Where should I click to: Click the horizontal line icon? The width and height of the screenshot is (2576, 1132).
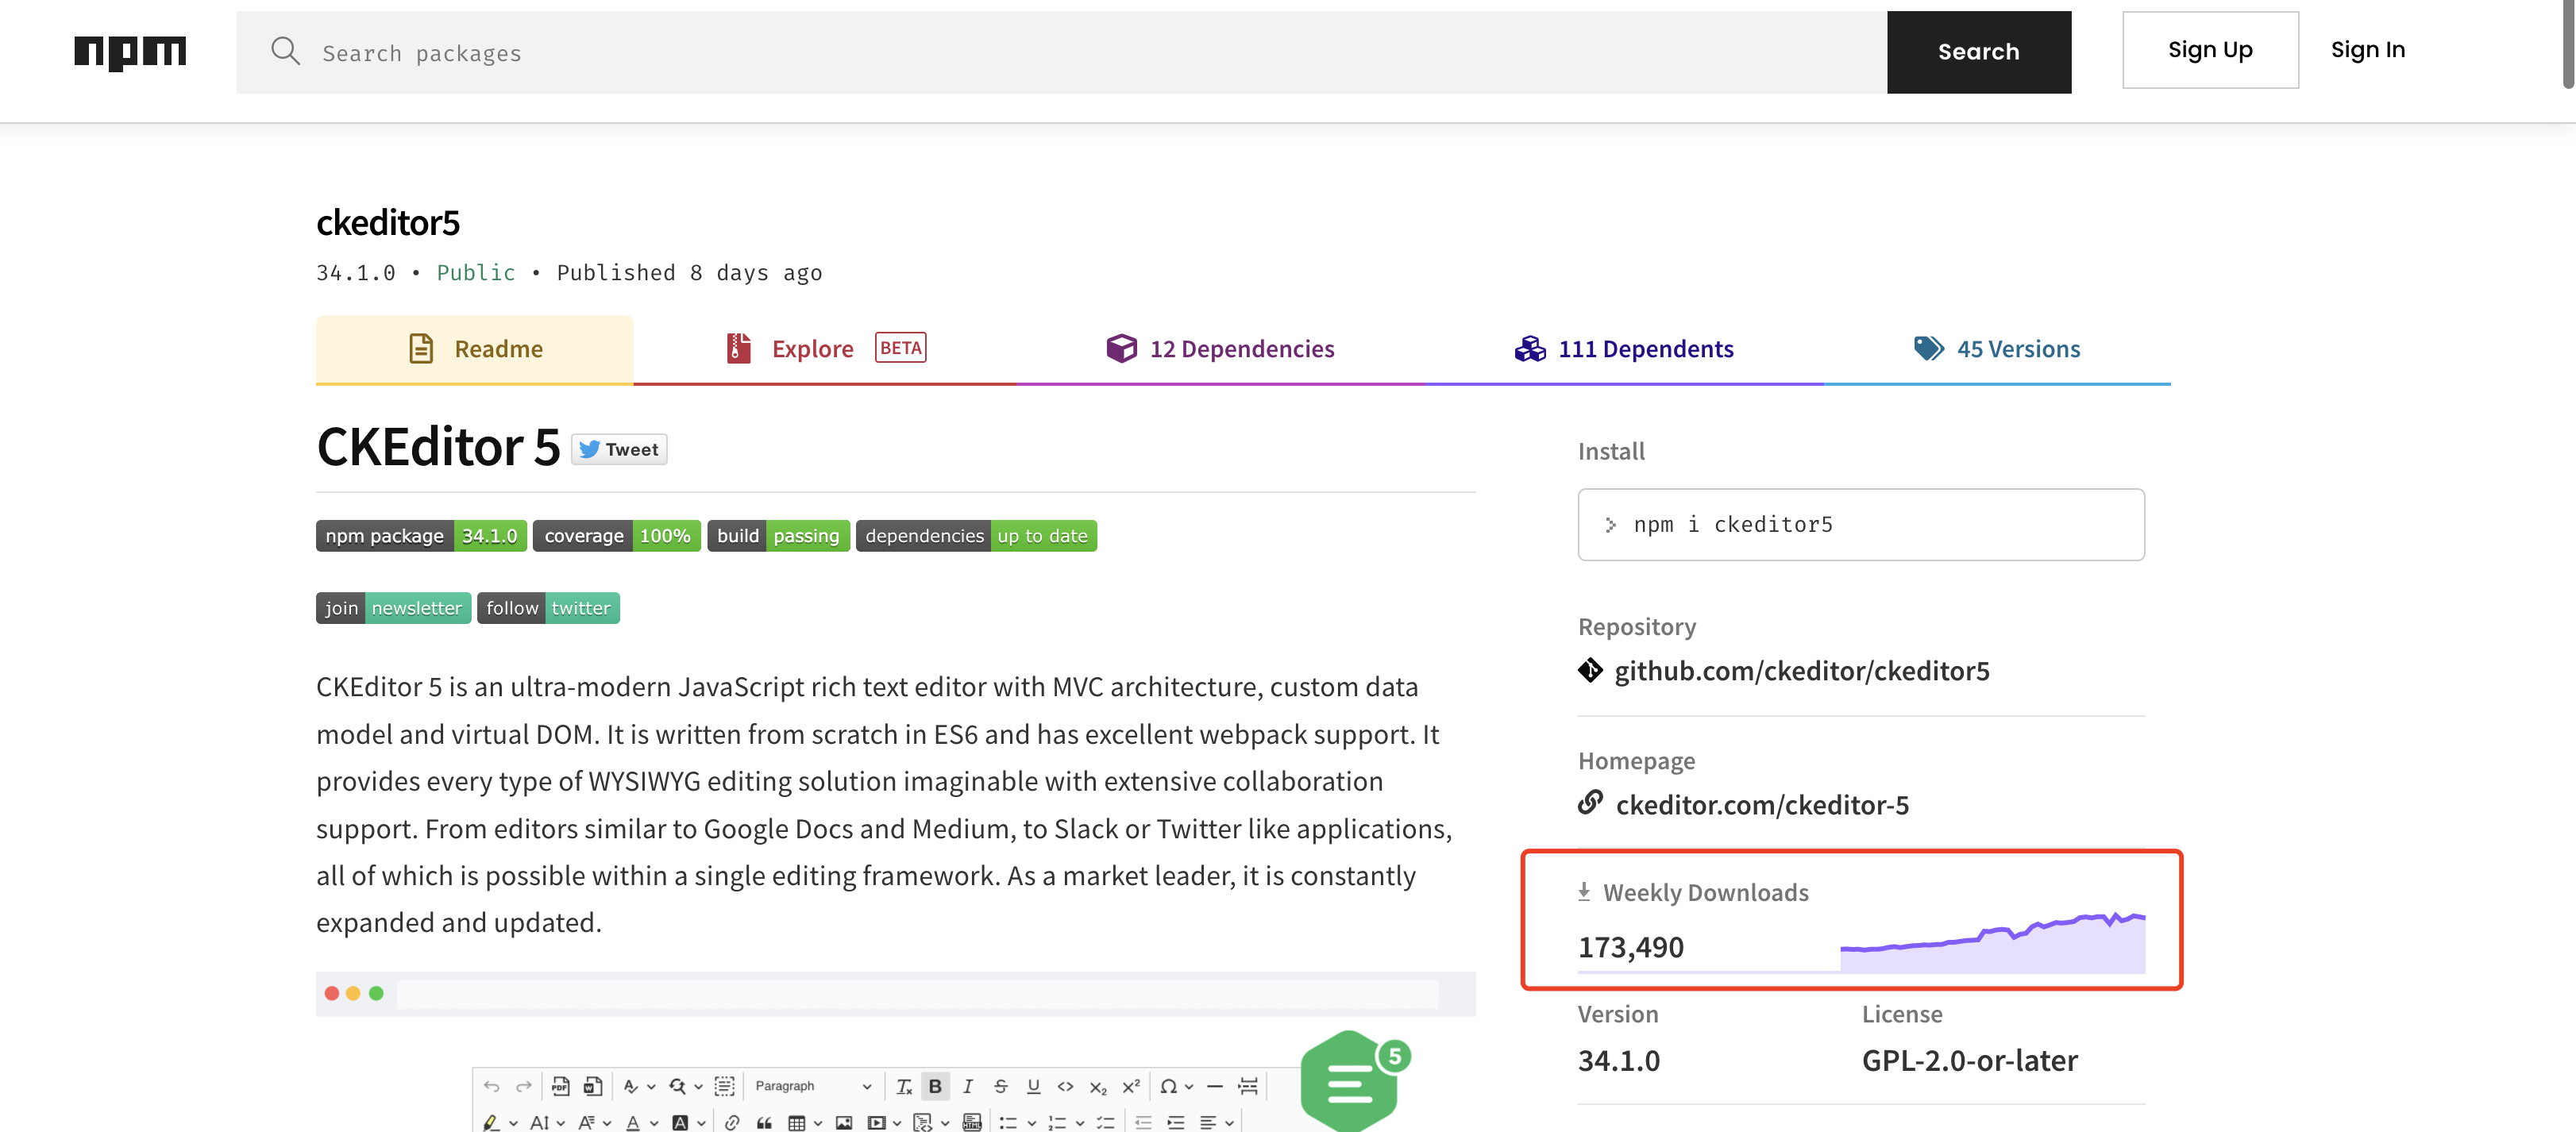click(x=1215, y=1086)
